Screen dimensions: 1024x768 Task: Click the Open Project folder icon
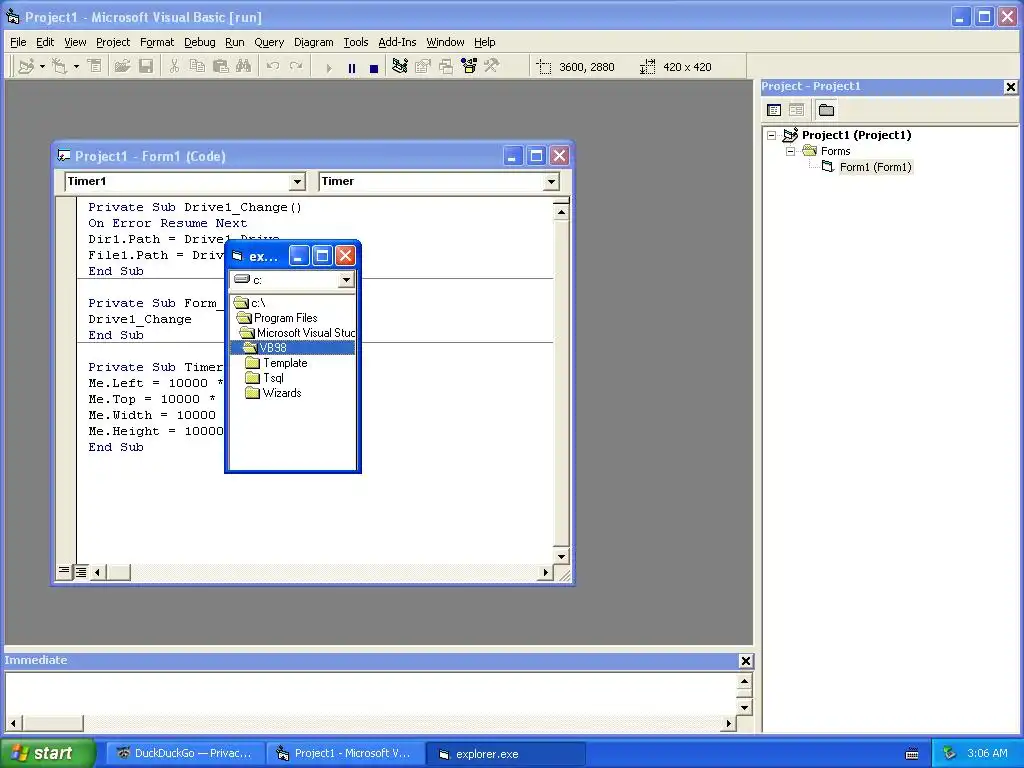coord(122,66)
